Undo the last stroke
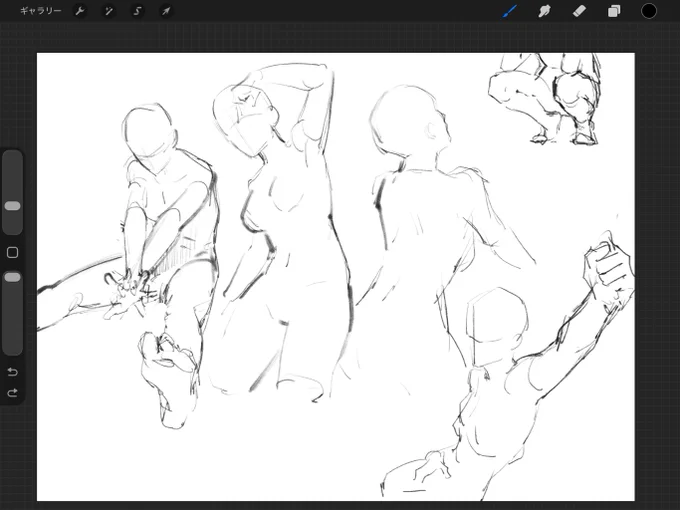 click(x=13, y=372)
